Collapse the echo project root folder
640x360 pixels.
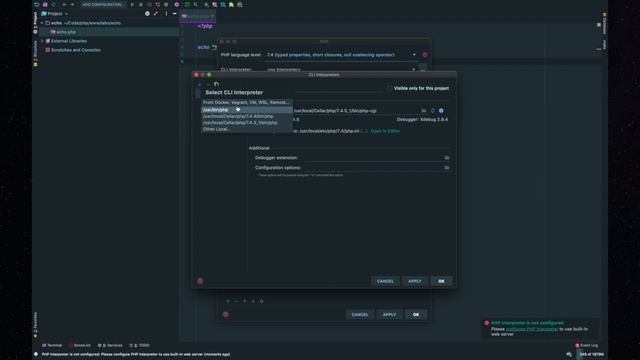click(x=42, y=23)
